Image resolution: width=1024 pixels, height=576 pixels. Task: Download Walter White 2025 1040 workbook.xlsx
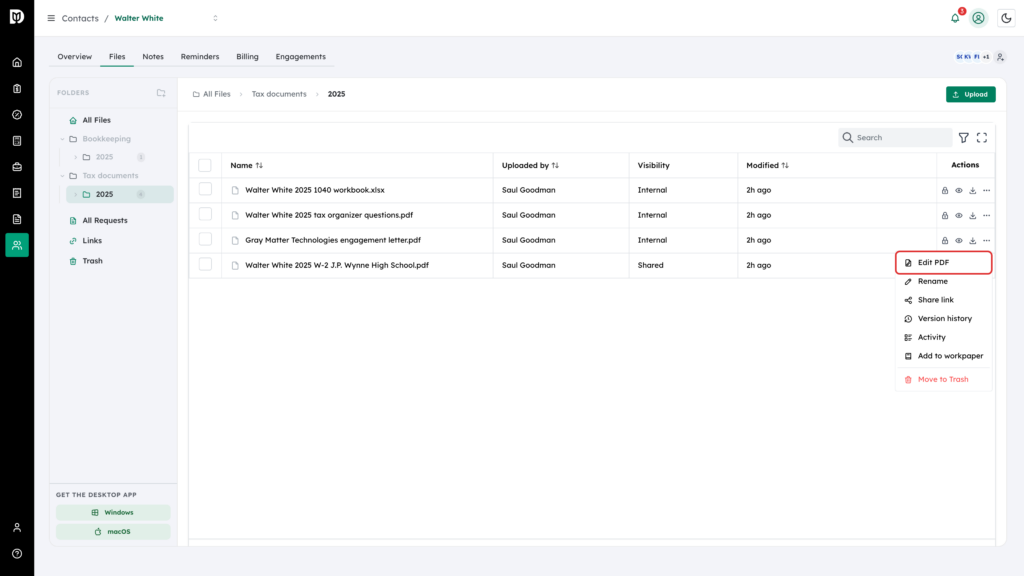click(x=972, y=191)
